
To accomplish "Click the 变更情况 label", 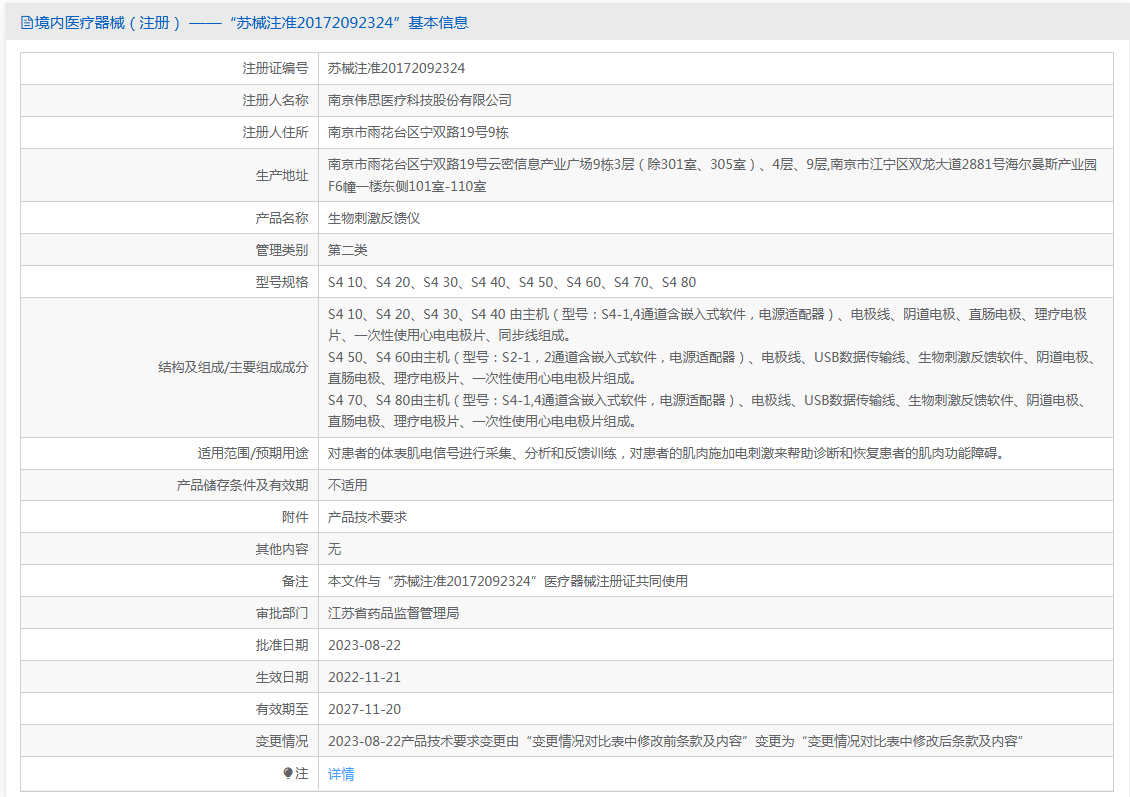I will point(282,742).
